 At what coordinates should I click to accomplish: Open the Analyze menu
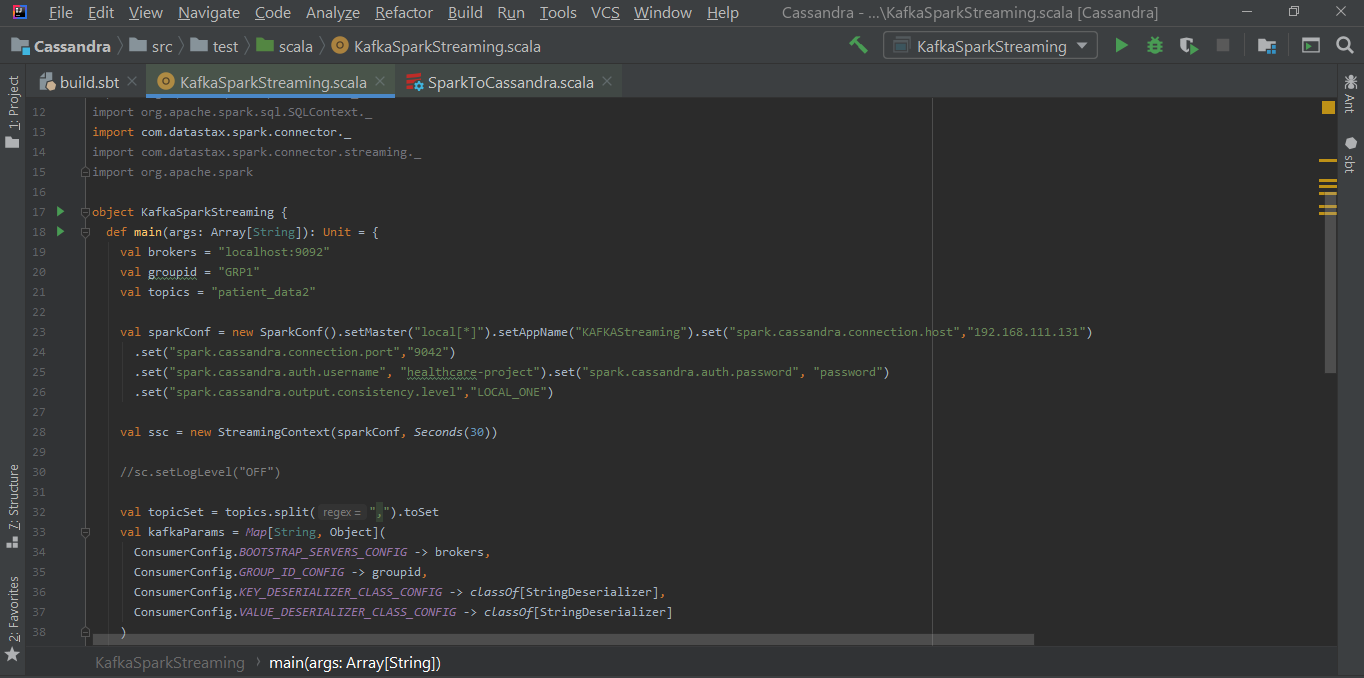(333, 13)
